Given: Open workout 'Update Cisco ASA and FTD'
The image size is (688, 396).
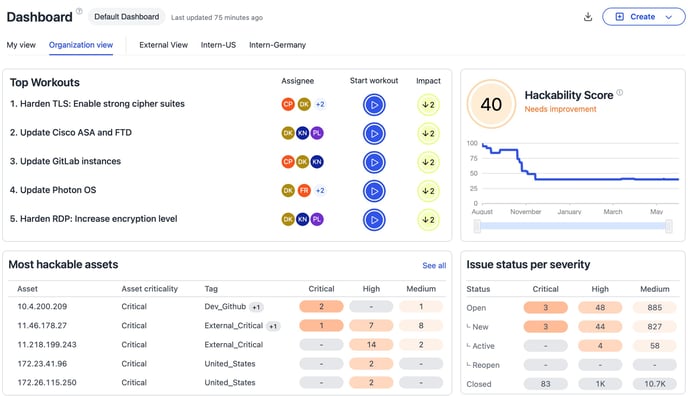Looking at the screenshot, I should 71,132.
